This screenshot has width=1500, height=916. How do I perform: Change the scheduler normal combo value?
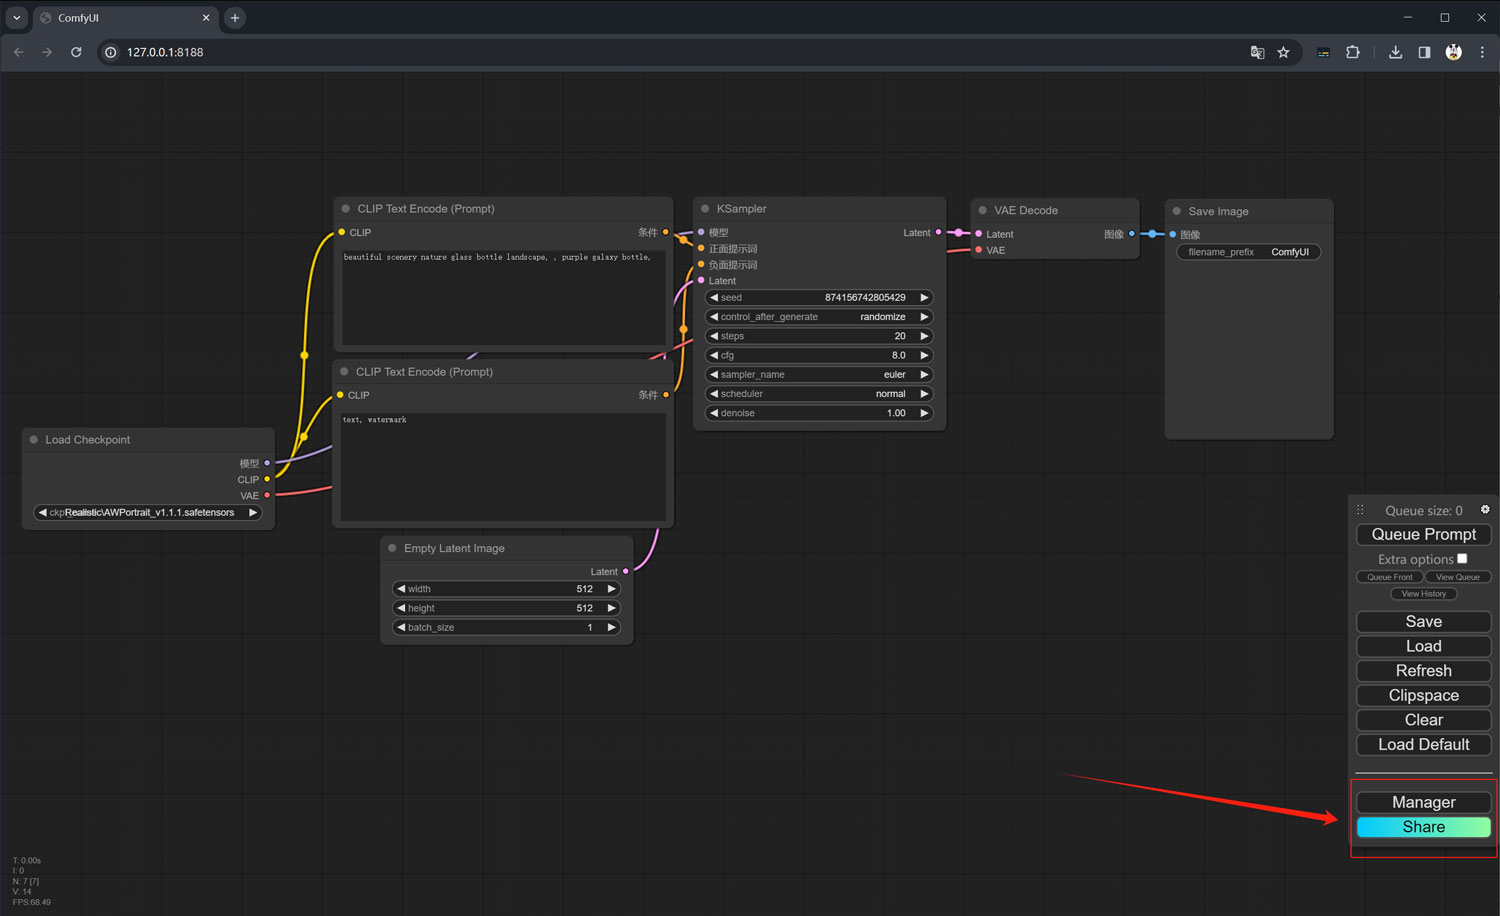tap(819, 394)
